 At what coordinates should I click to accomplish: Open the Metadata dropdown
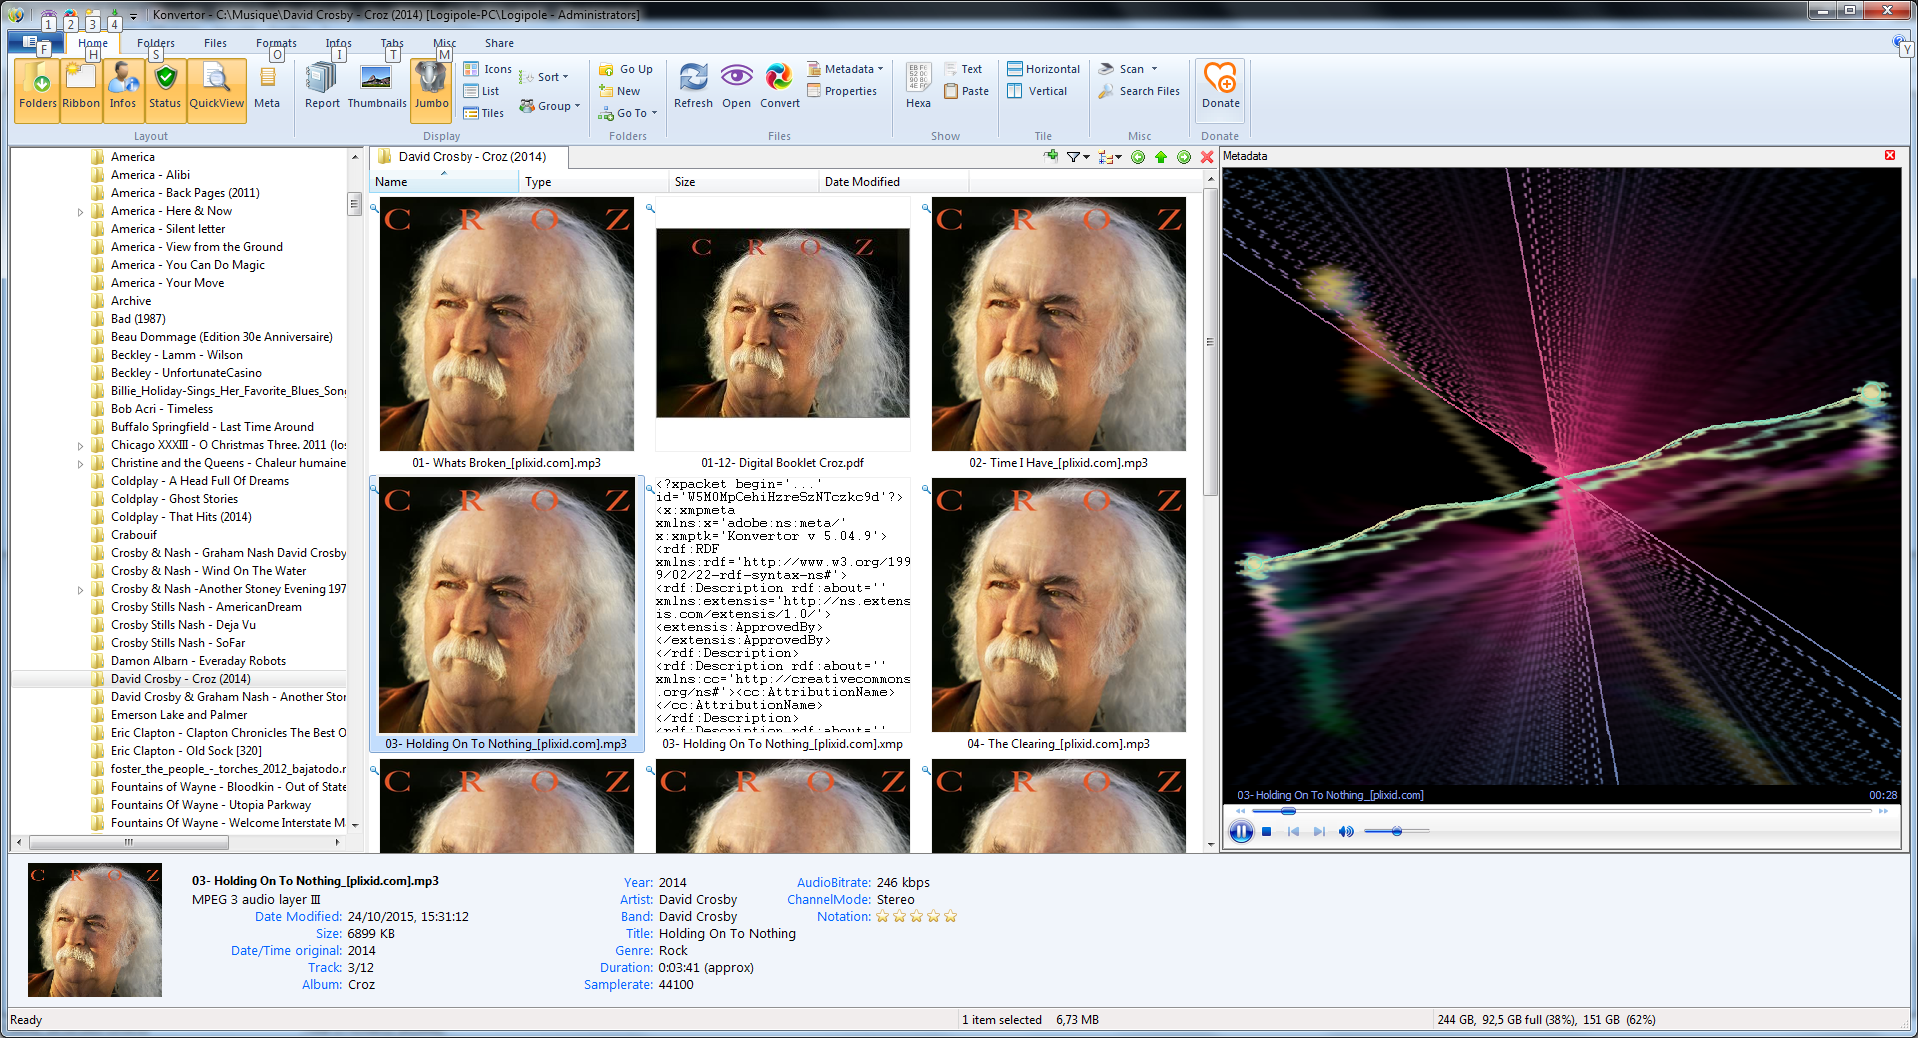click(x=846, y=69)
